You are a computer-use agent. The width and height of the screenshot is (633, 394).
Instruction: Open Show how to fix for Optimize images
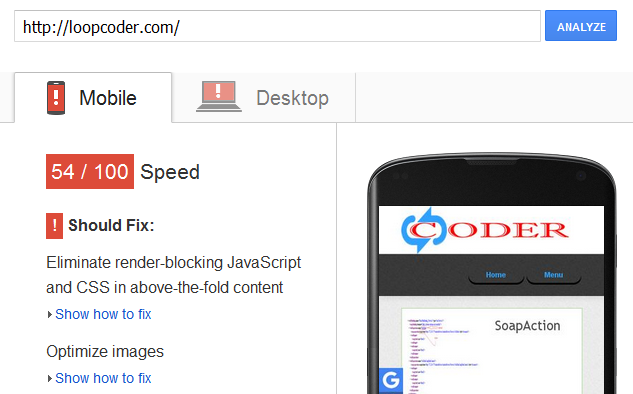[x=103, y=378]
